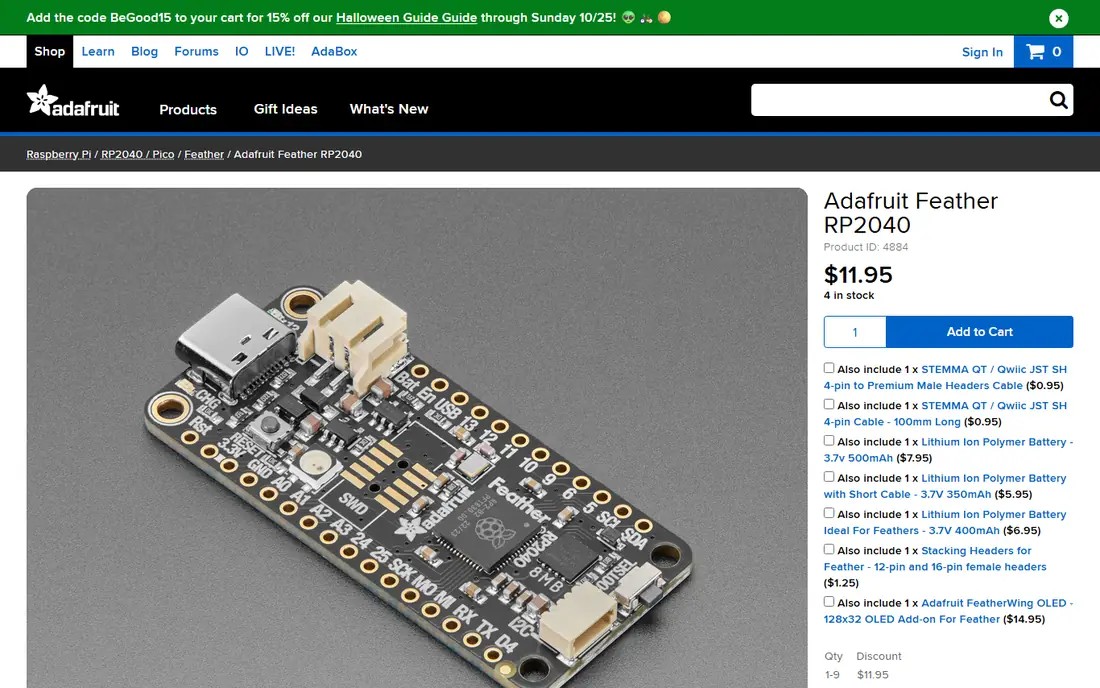The image size is (1100, 688).
Task: Open STEMMA QT to Premium Male Headers Cable link
Action: pos(945,377)
